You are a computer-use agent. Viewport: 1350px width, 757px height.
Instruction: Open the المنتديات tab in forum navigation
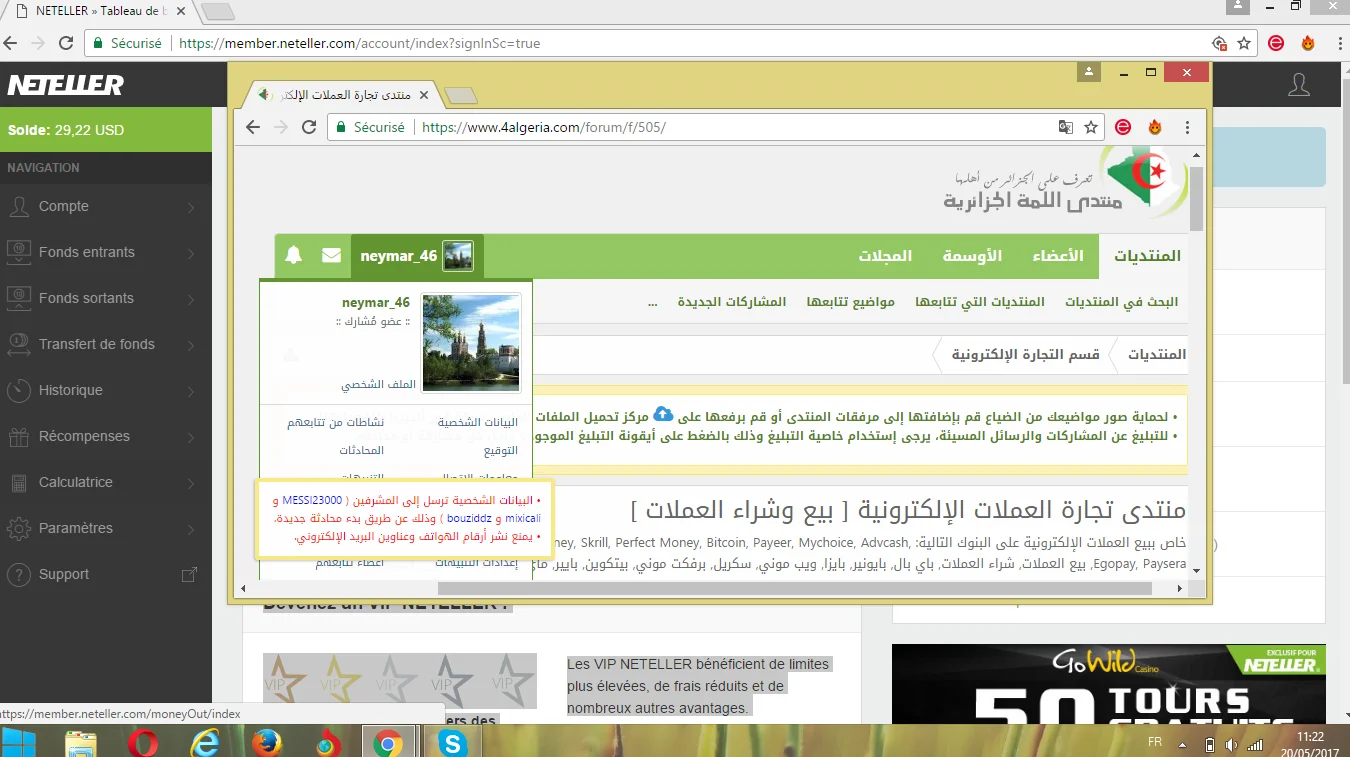[x=1147, y=256]
